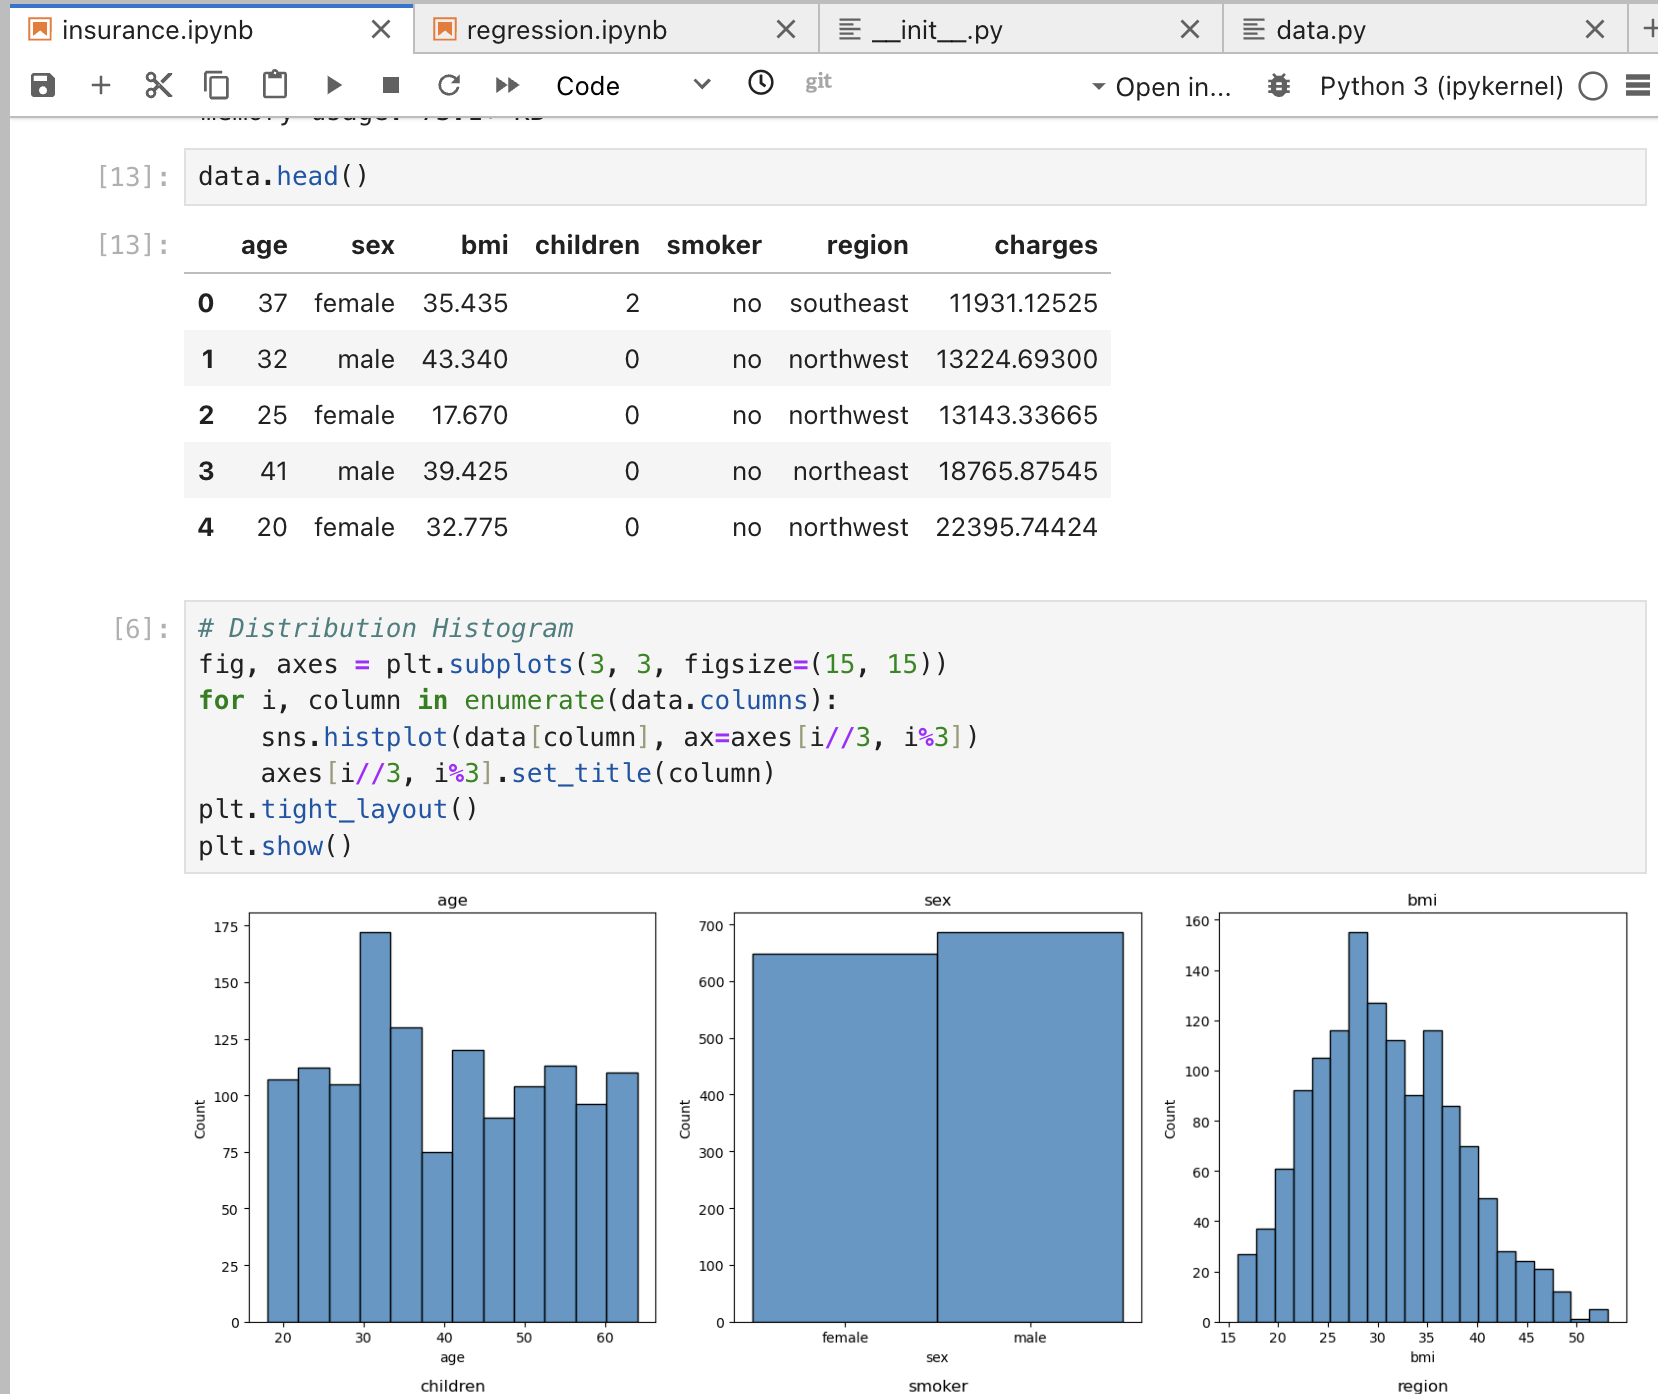
Task: Insert a new cell with the plus icon
Action: 100,85
